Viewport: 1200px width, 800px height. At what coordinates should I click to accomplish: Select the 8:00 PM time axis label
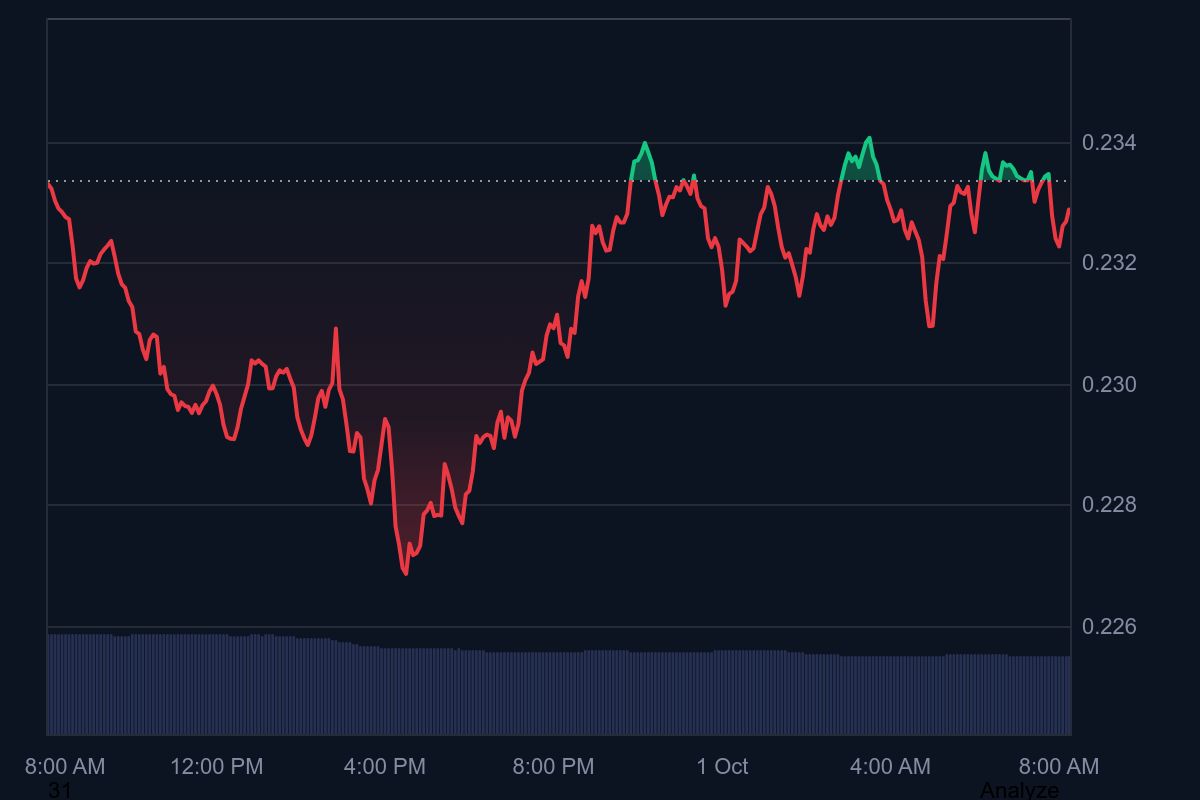pyautogui.click(x=553, y=766)
